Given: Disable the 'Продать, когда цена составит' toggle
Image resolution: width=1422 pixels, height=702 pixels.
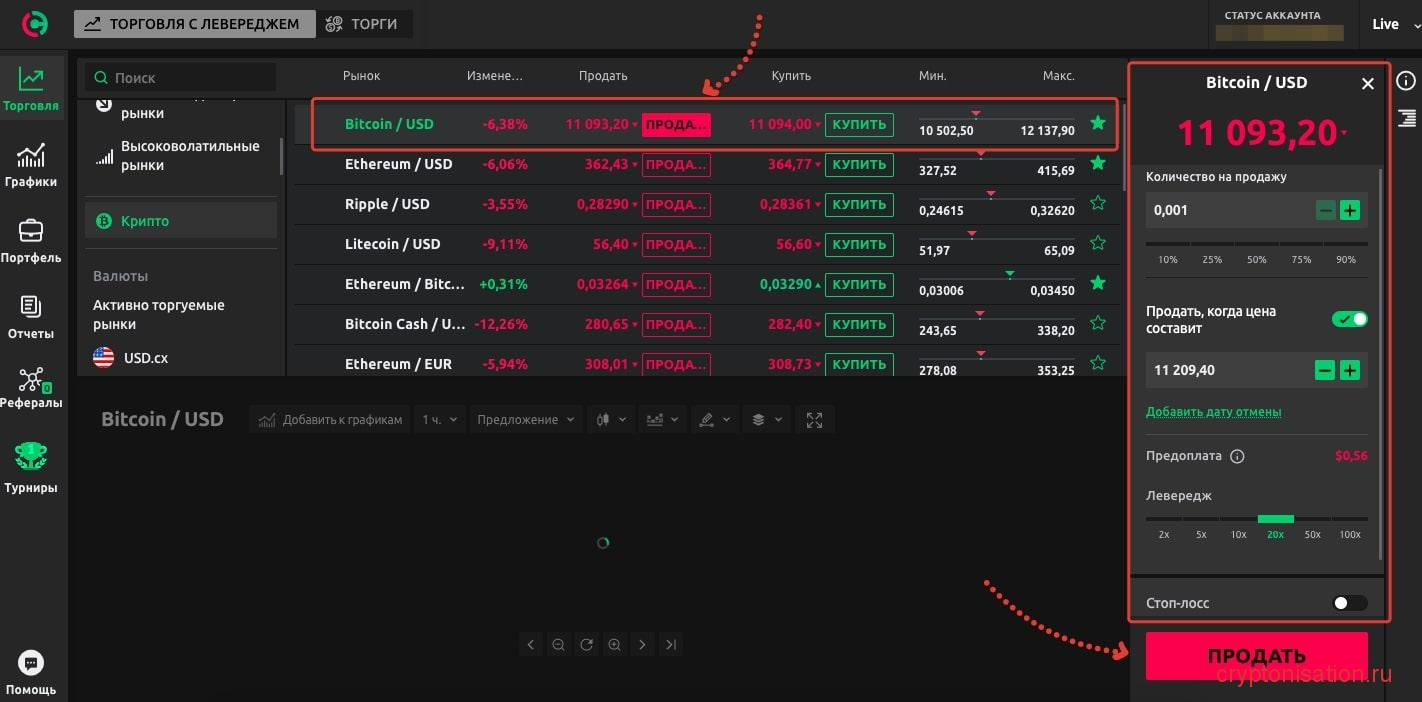Looking at the screenshot, I should [1349, 319].
